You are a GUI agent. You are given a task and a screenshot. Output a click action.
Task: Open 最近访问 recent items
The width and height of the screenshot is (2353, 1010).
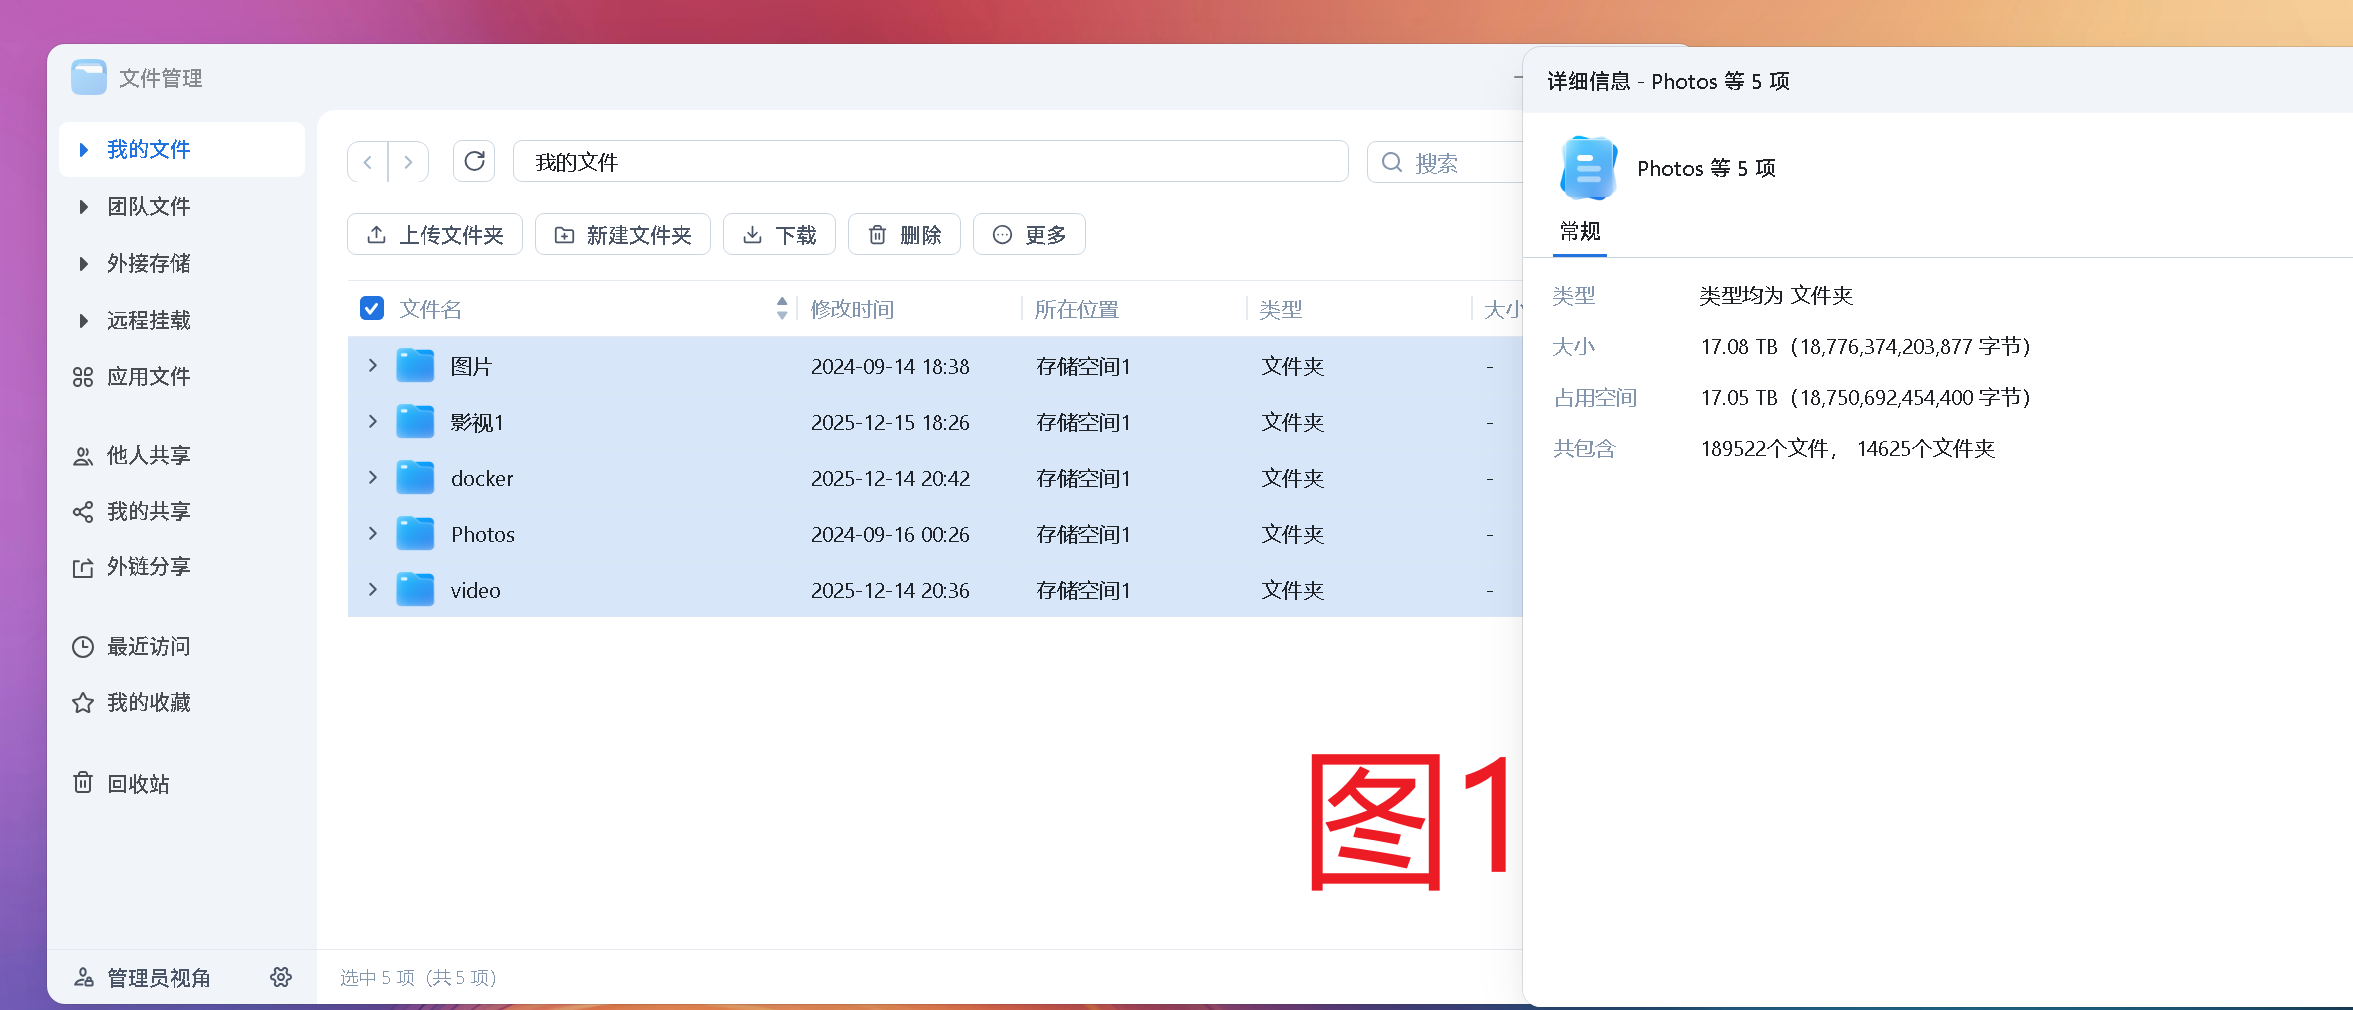148,646
